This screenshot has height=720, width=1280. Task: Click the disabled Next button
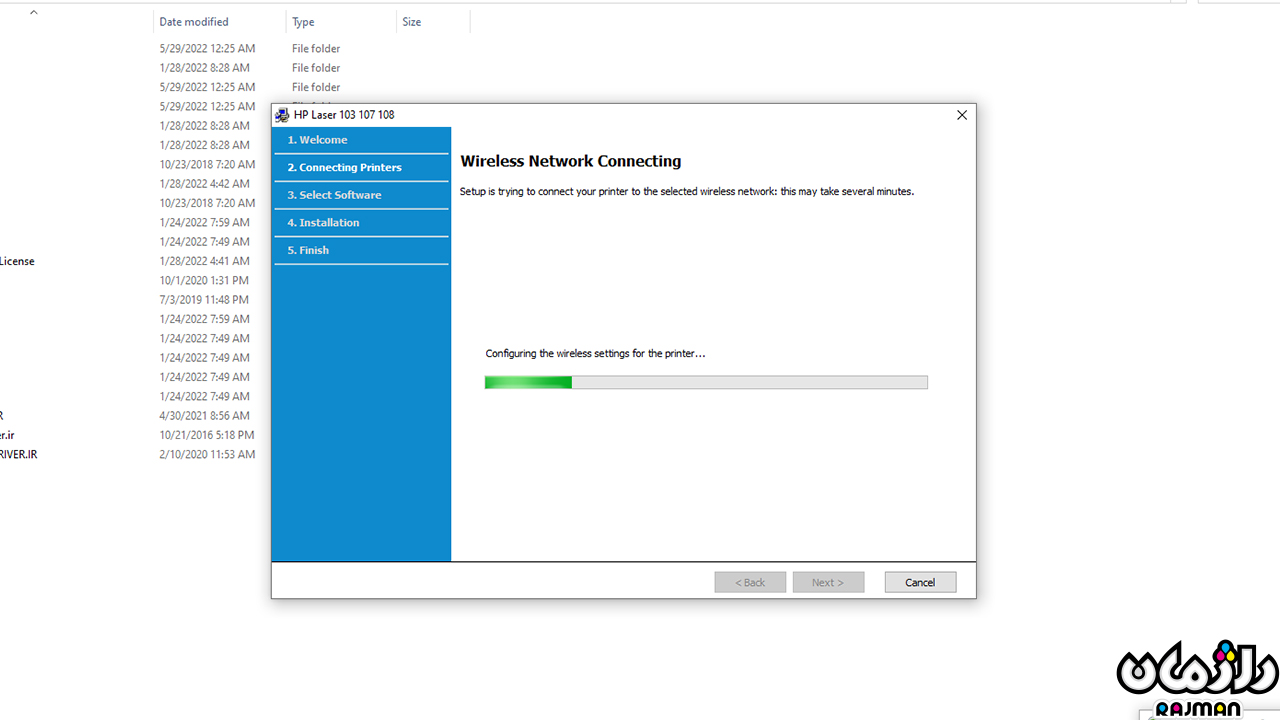point(828,582)
